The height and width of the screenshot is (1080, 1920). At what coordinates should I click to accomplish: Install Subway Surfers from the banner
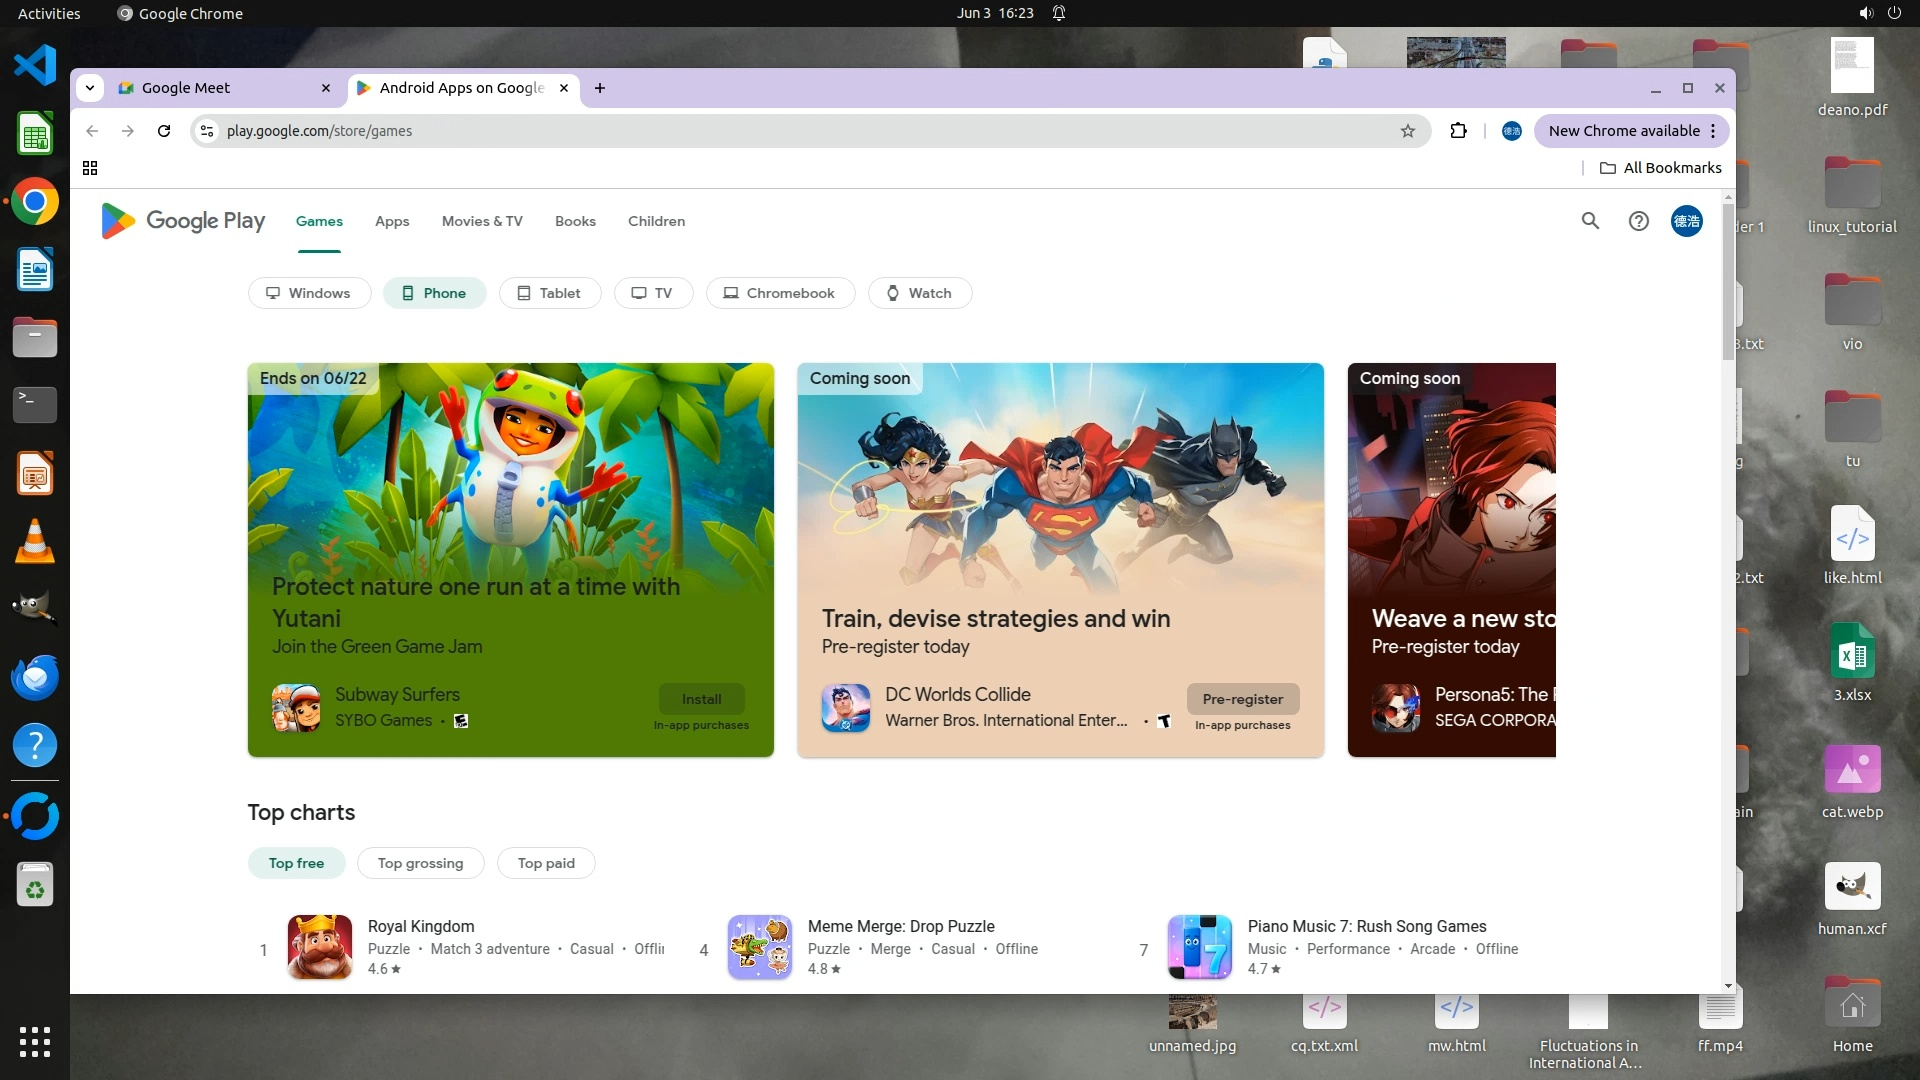[701, 699]
